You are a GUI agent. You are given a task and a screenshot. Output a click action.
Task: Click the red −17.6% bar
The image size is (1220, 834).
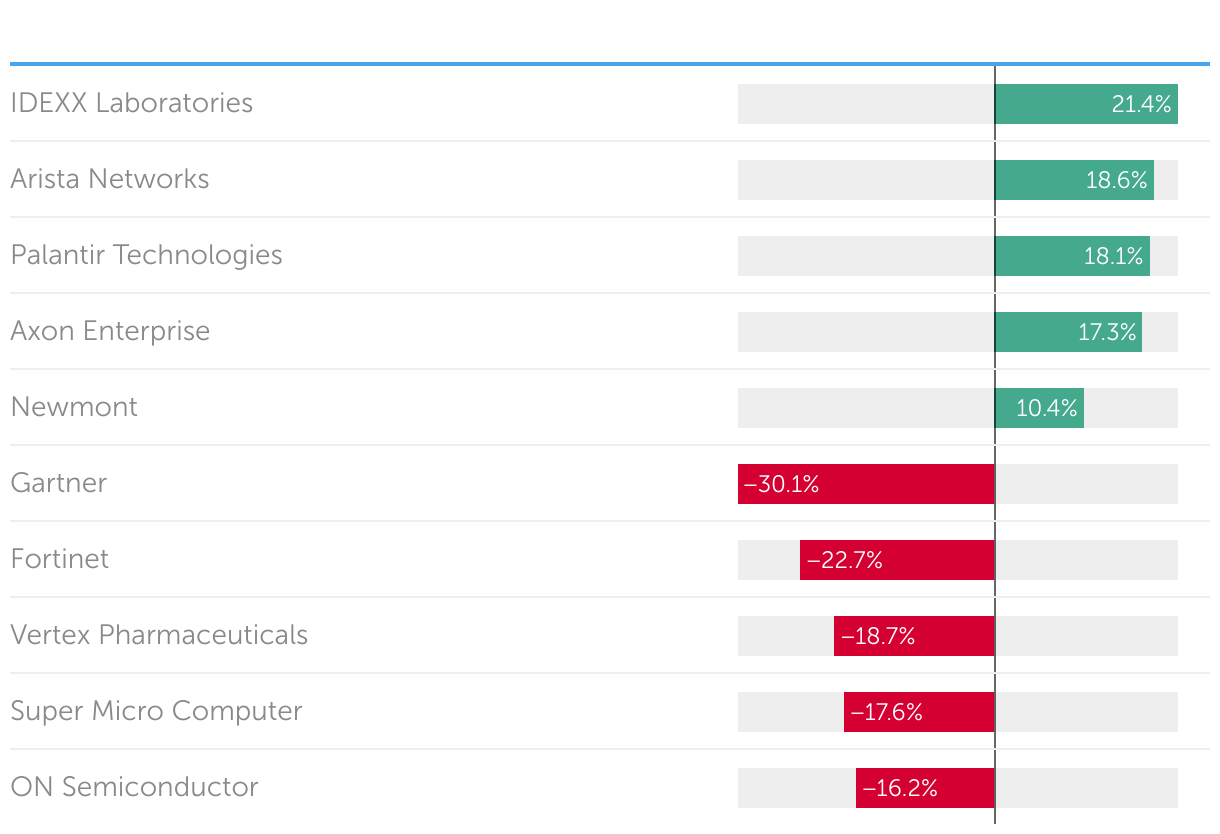point(919,712)
